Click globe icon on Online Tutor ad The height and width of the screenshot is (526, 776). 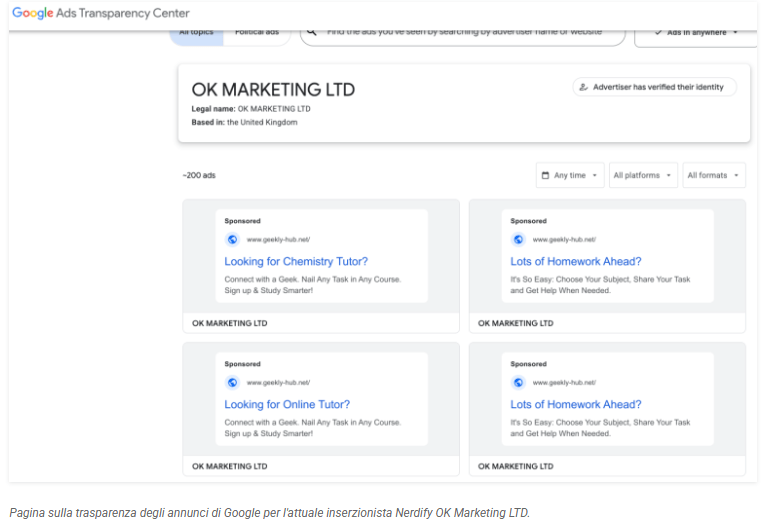coord(232,382)
